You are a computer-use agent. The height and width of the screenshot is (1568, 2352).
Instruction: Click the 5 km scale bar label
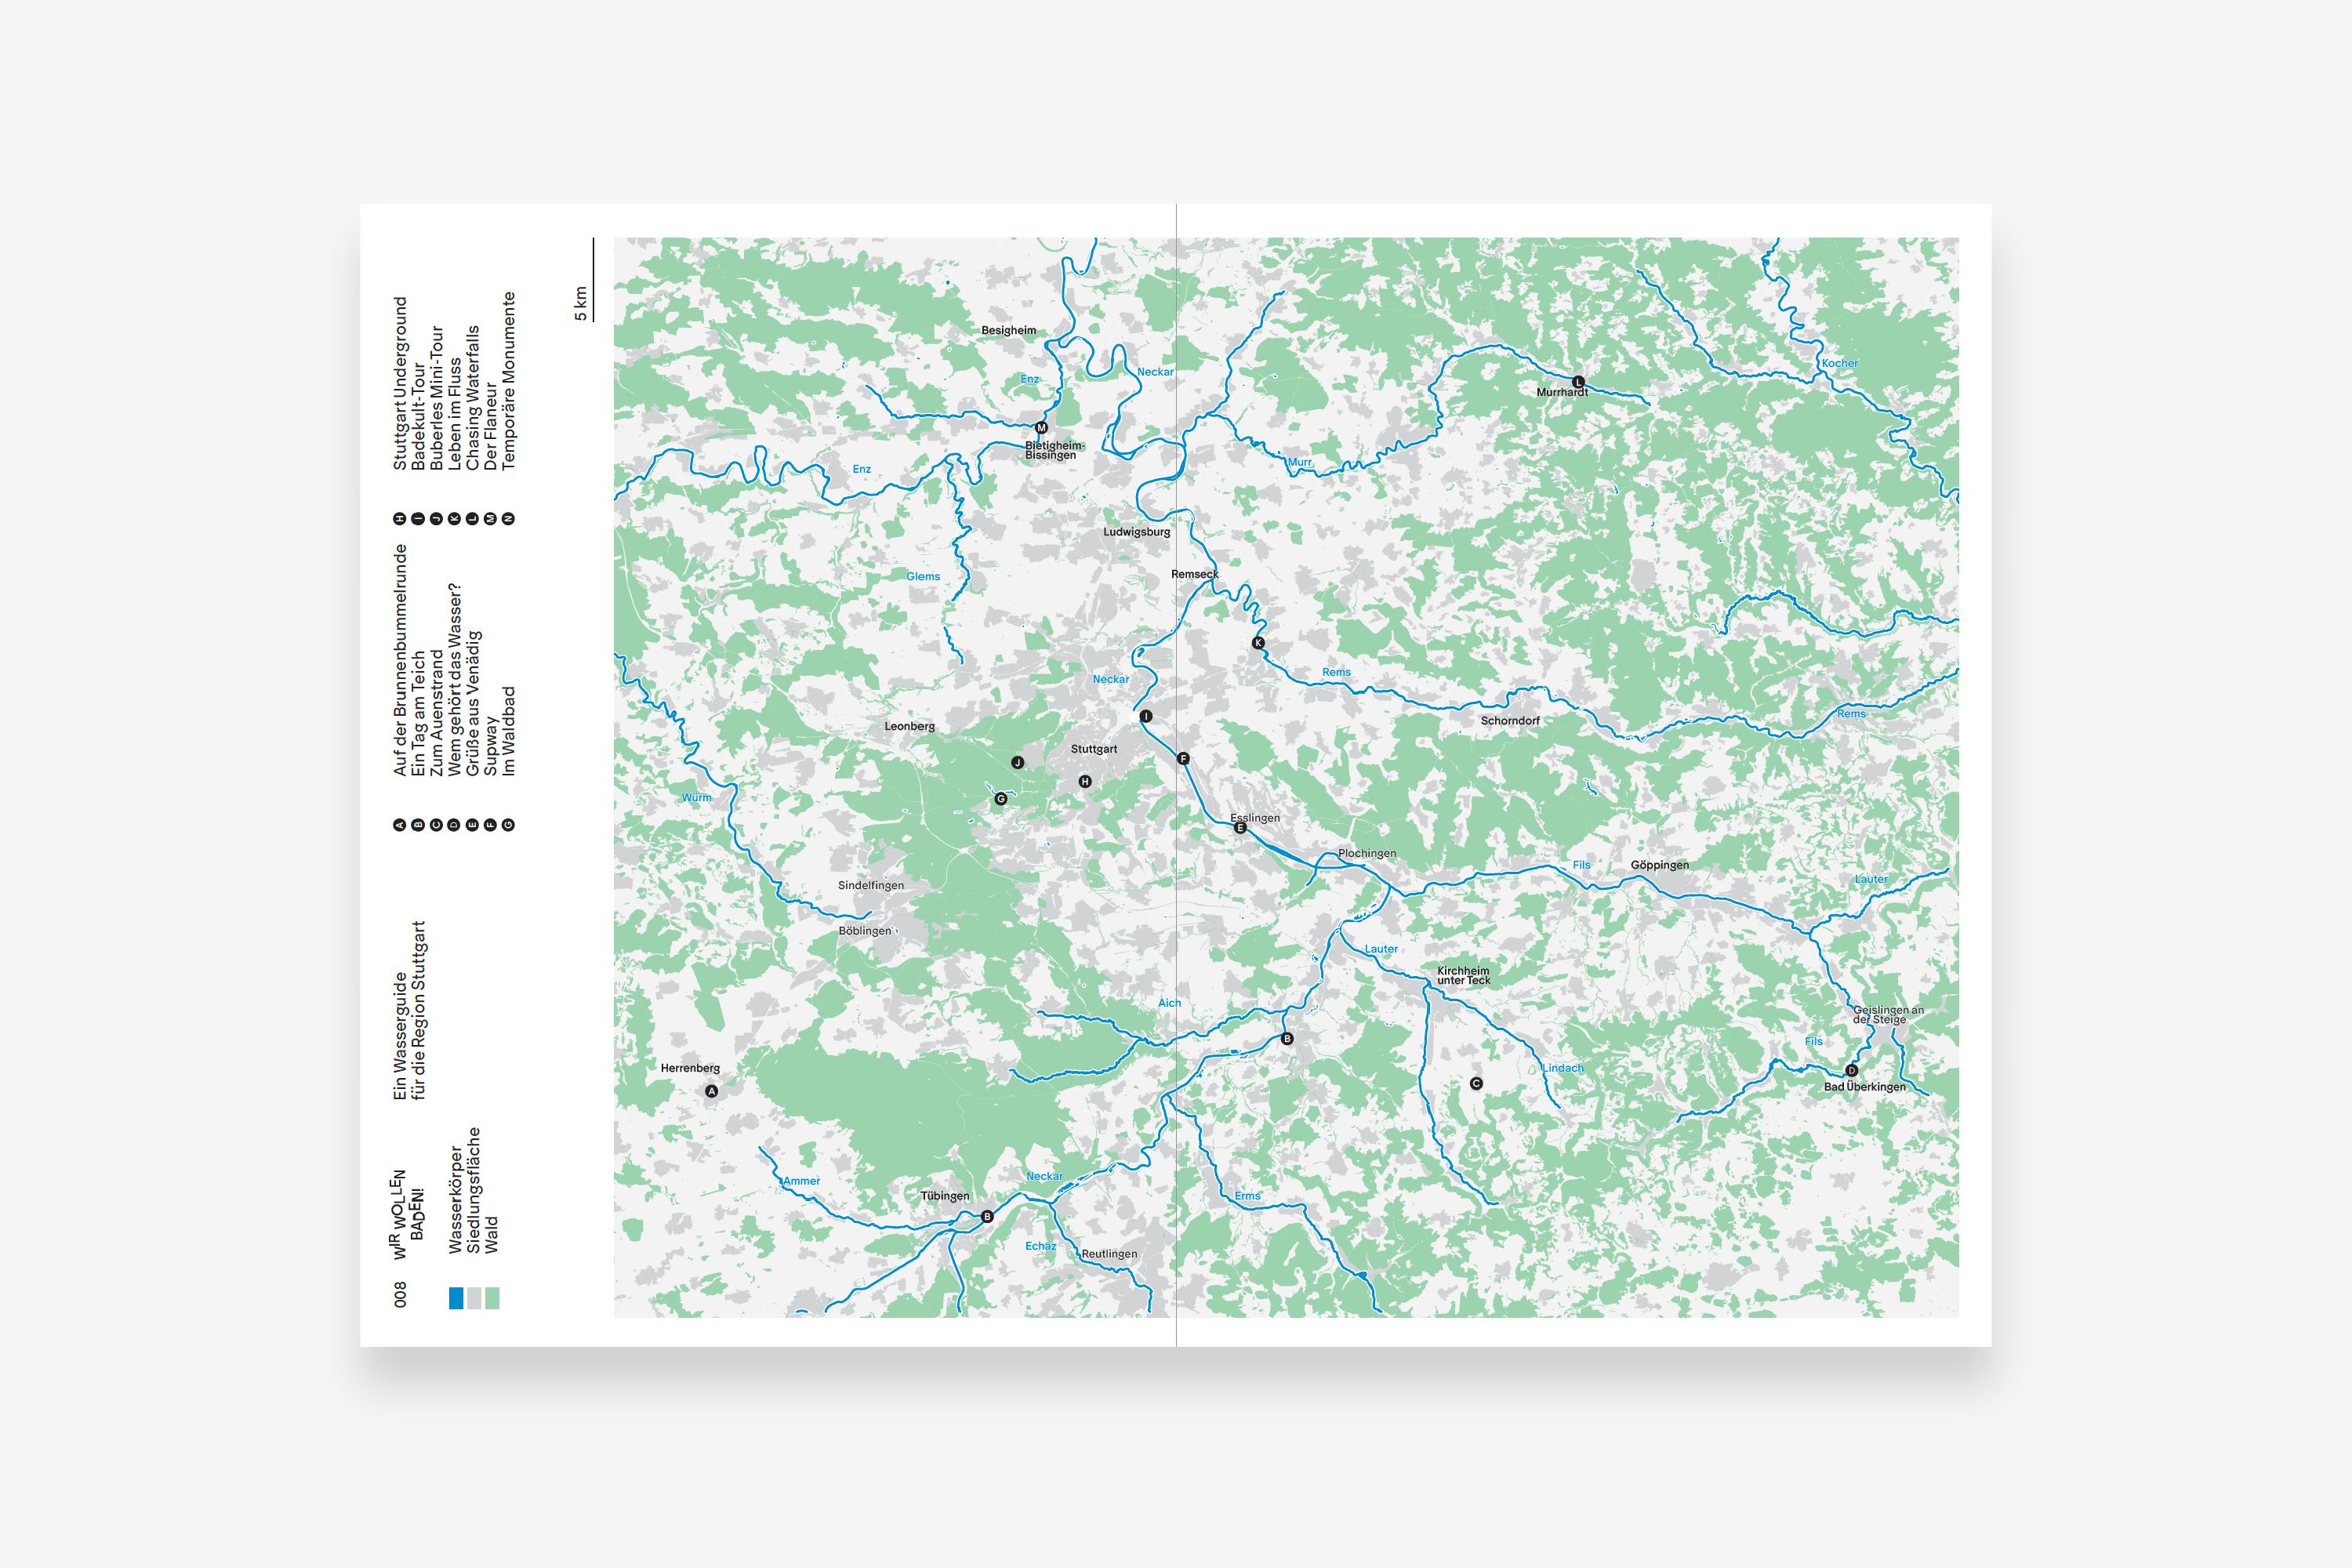(580, 304)
